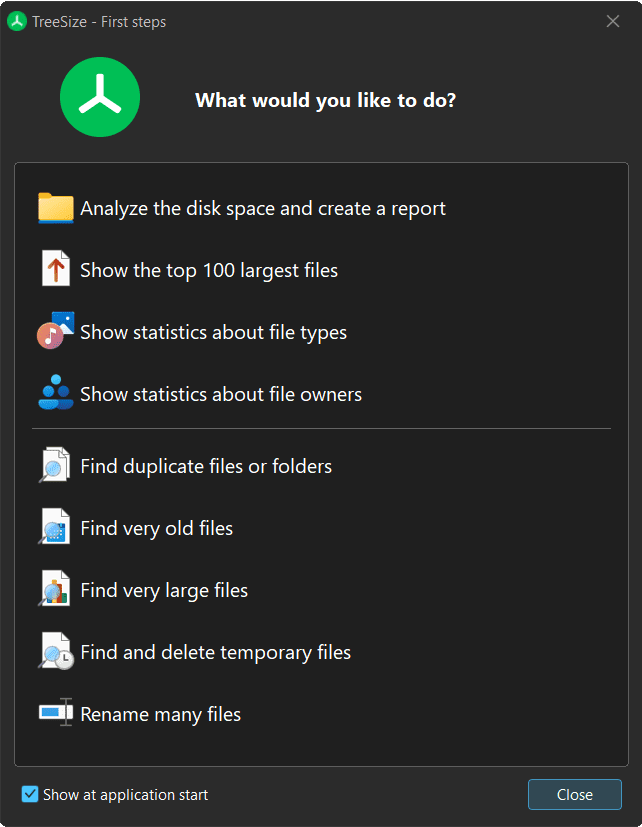Viewport: 642px width, 827px height.
Task: Click the duplicate files search icon
Action: (x=55, y=465)
